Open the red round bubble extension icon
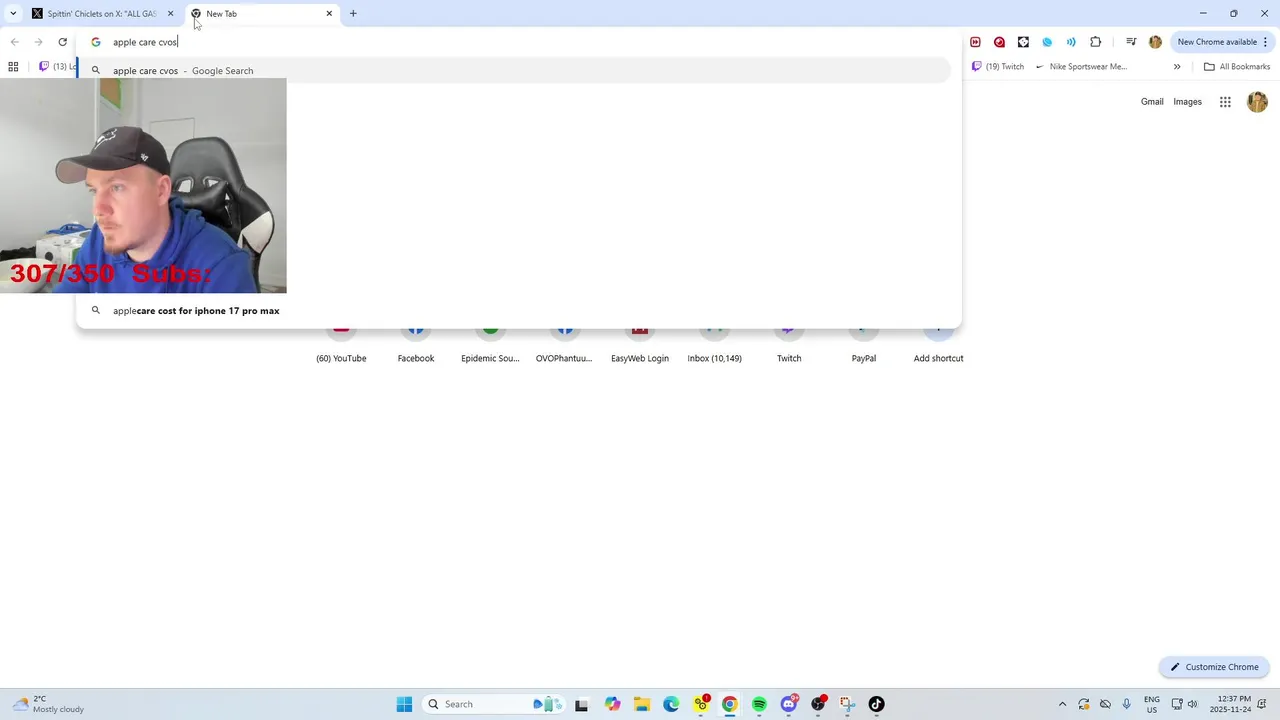This screenshot has height=720, width=1280. pos(999,42)
